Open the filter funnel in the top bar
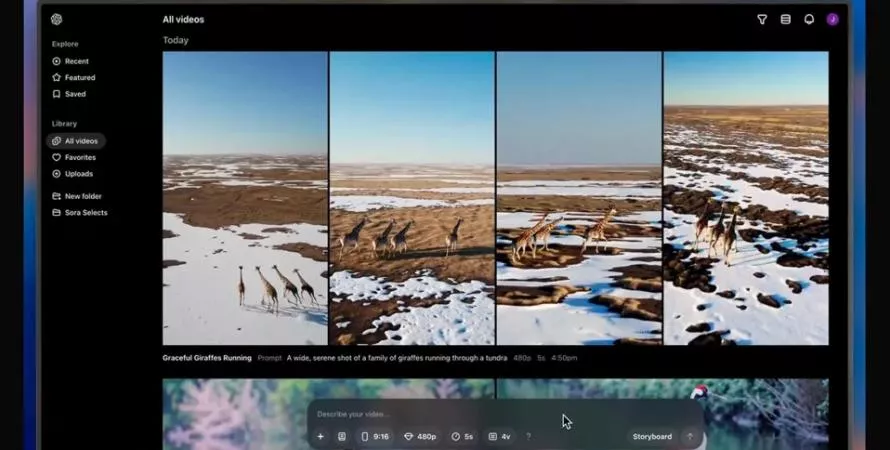The image size is (890, 450). click(762, 19)
